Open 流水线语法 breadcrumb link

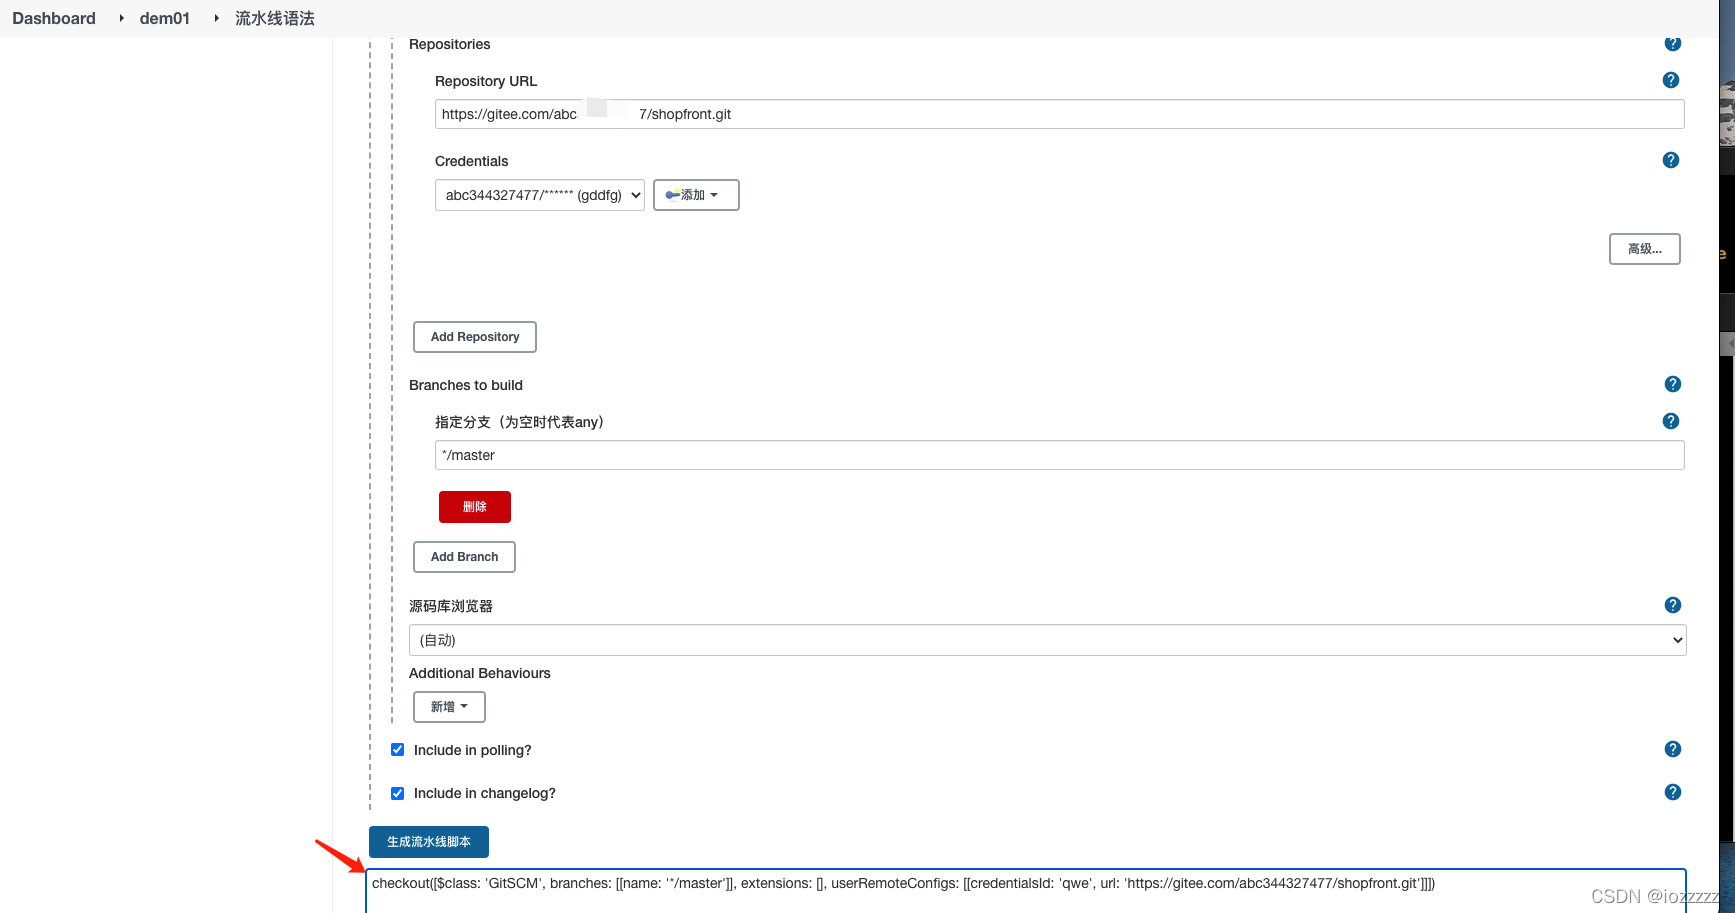coord(275,18)
